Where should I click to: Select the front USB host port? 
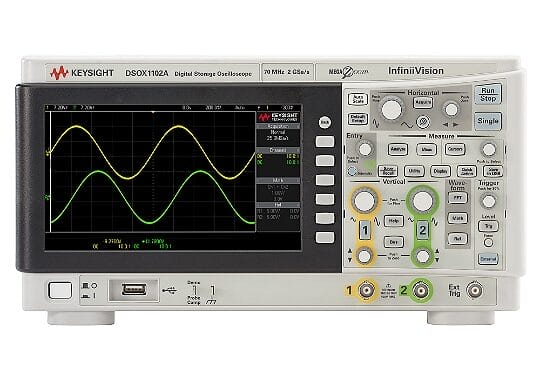(134, 290)
